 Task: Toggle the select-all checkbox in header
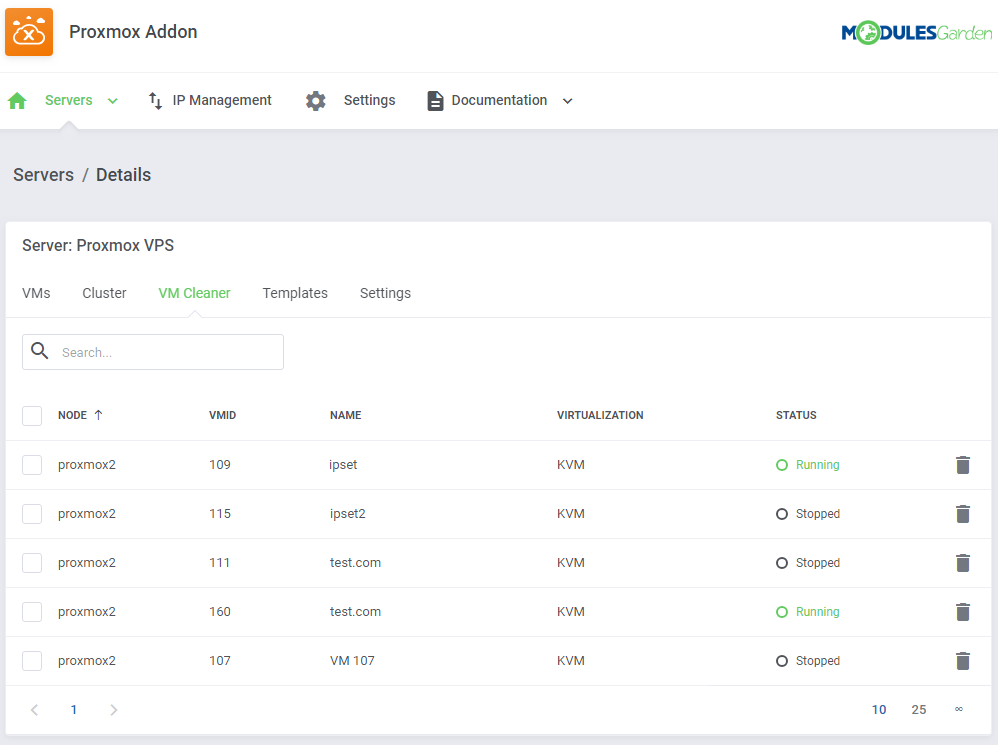(x=32, y=415)
